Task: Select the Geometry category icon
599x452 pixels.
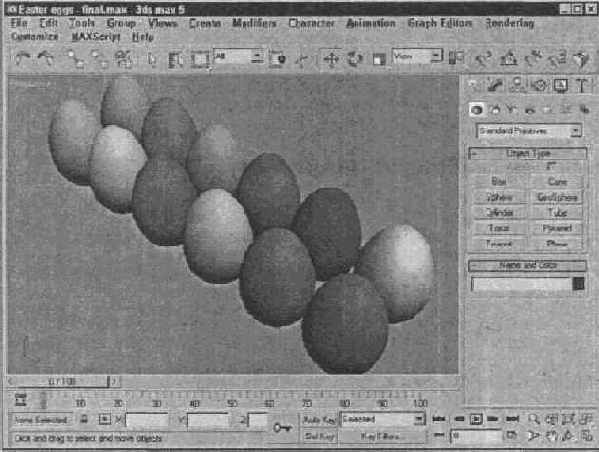Action: [476, 110]
